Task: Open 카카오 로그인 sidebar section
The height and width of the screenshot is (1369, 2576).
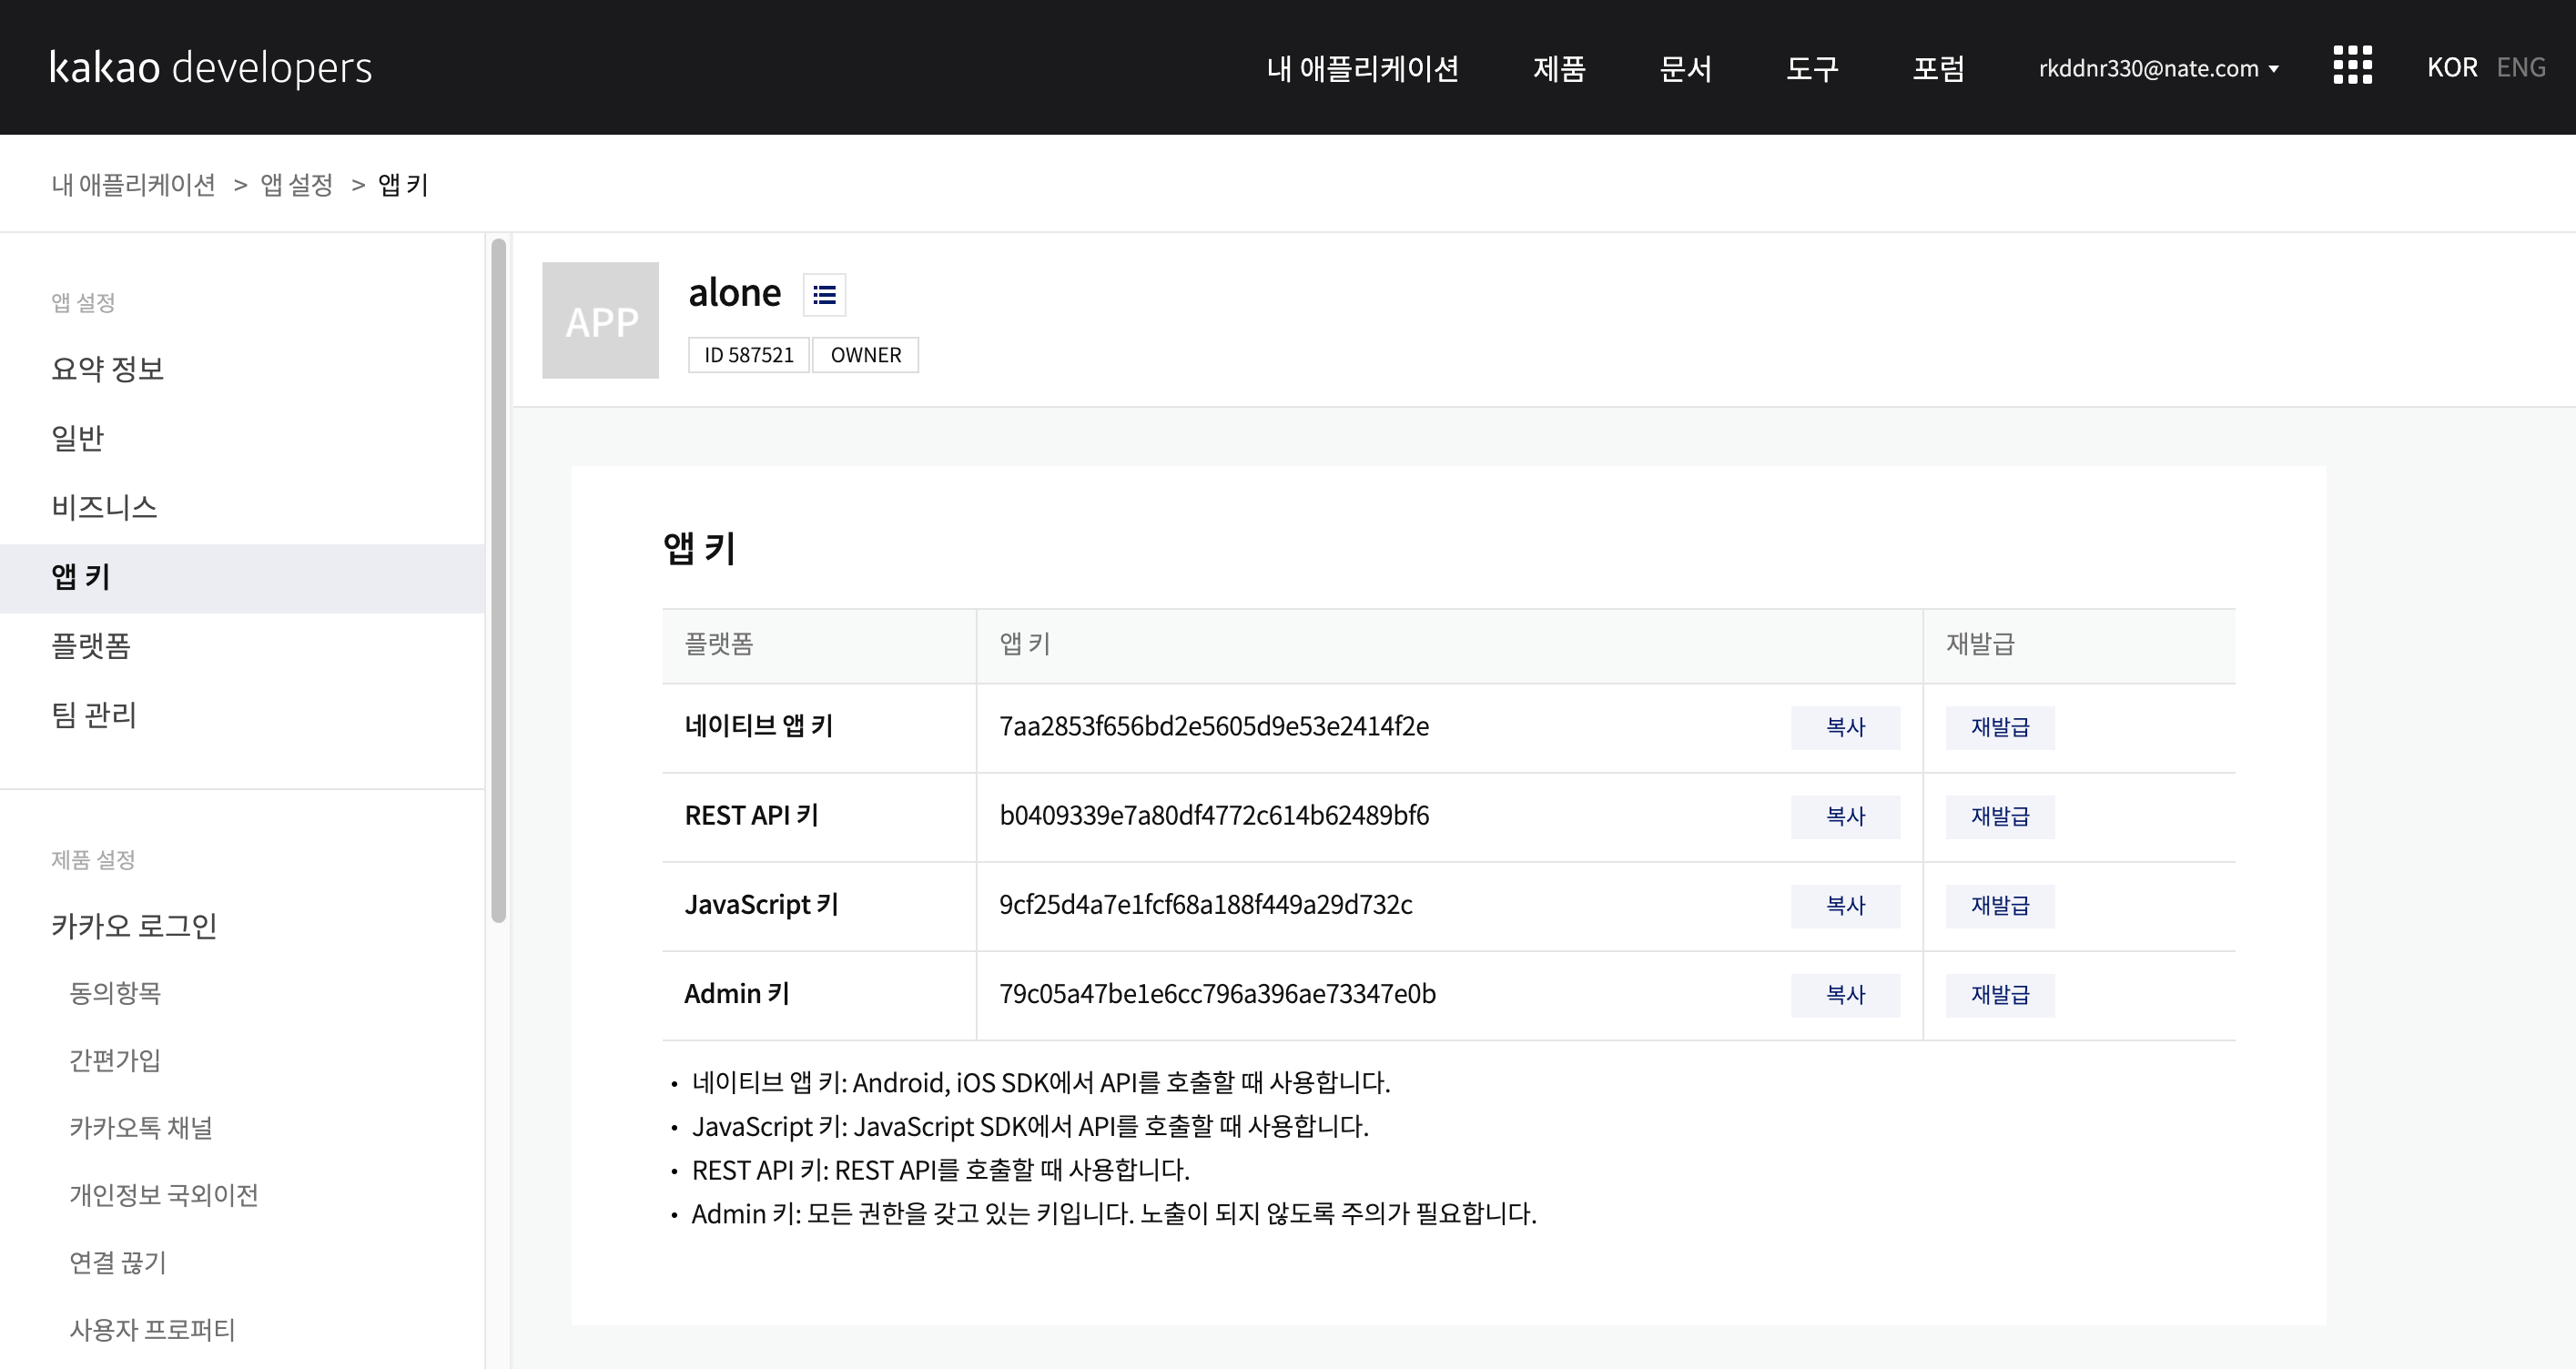Action: click(134, 926)
